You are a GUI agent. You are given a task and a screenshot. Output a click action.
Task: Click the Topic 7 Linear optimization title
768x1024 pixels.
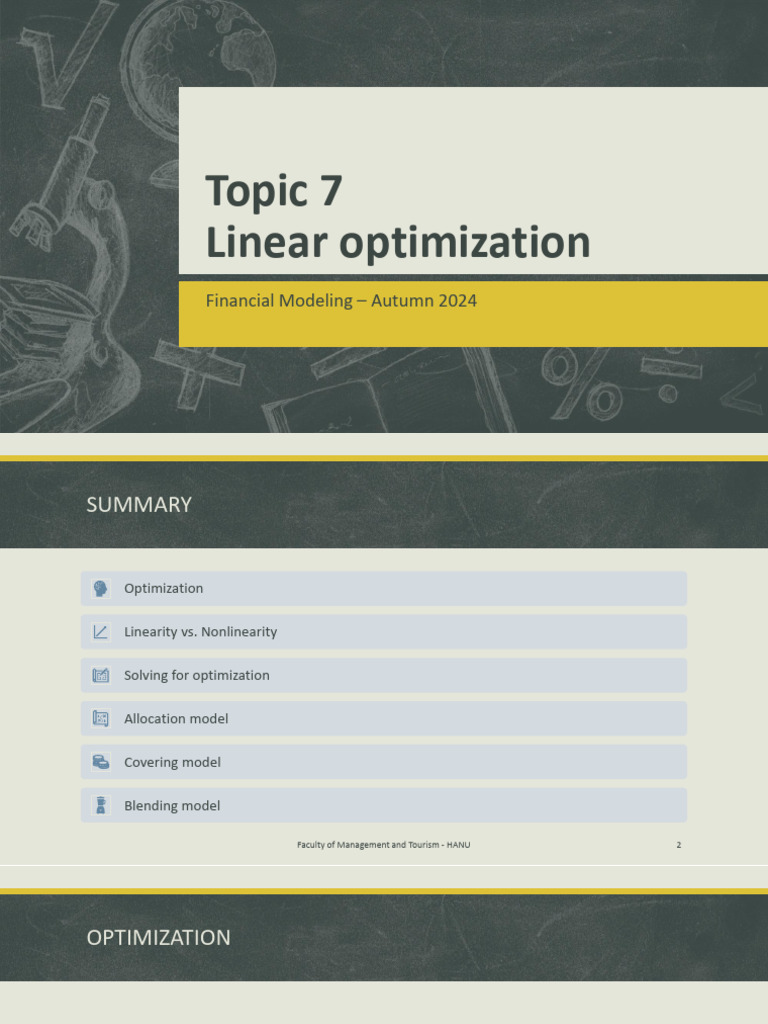coord(398,216)
